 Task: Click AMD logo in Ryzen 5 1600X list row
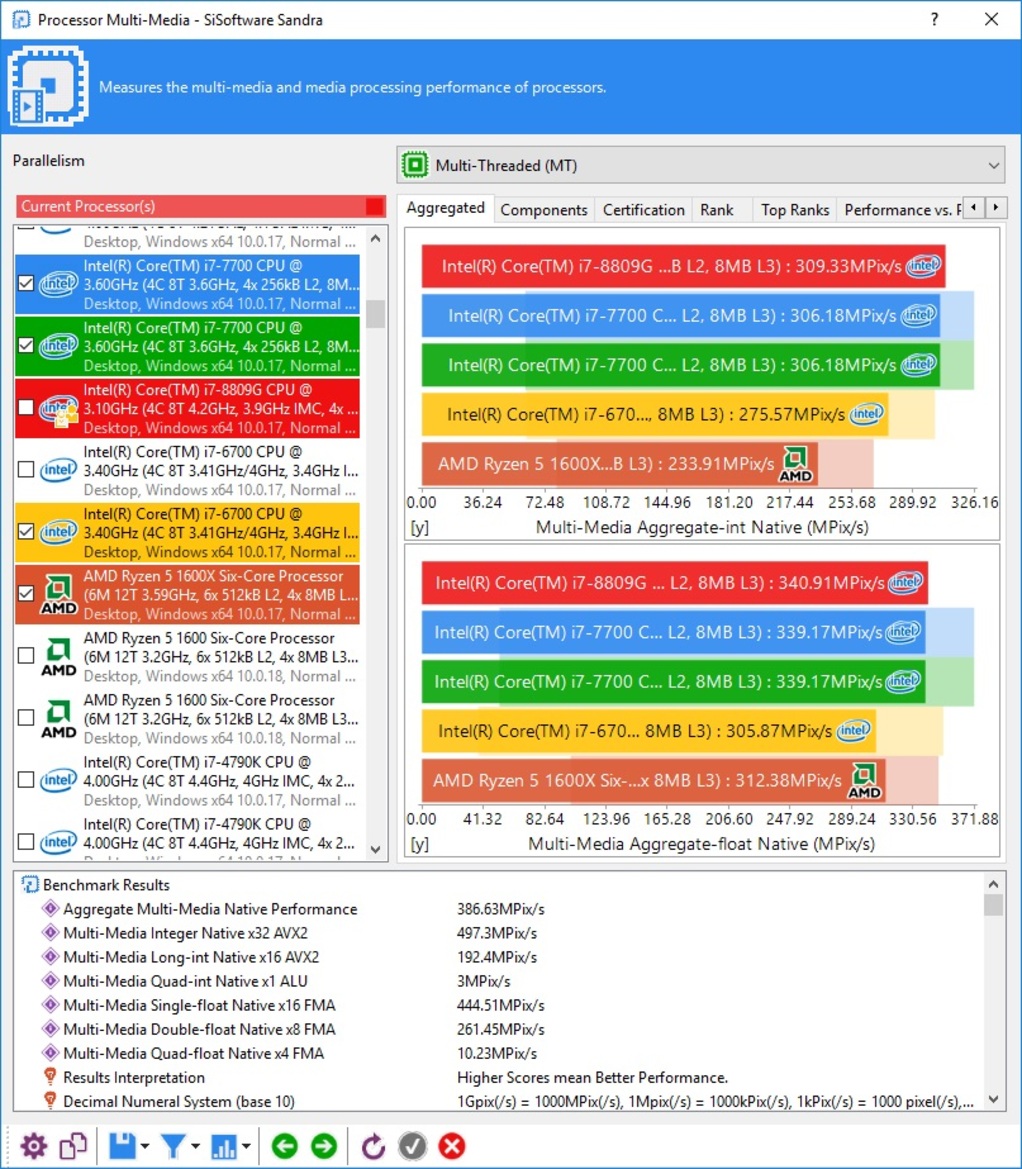pos(59,594)
